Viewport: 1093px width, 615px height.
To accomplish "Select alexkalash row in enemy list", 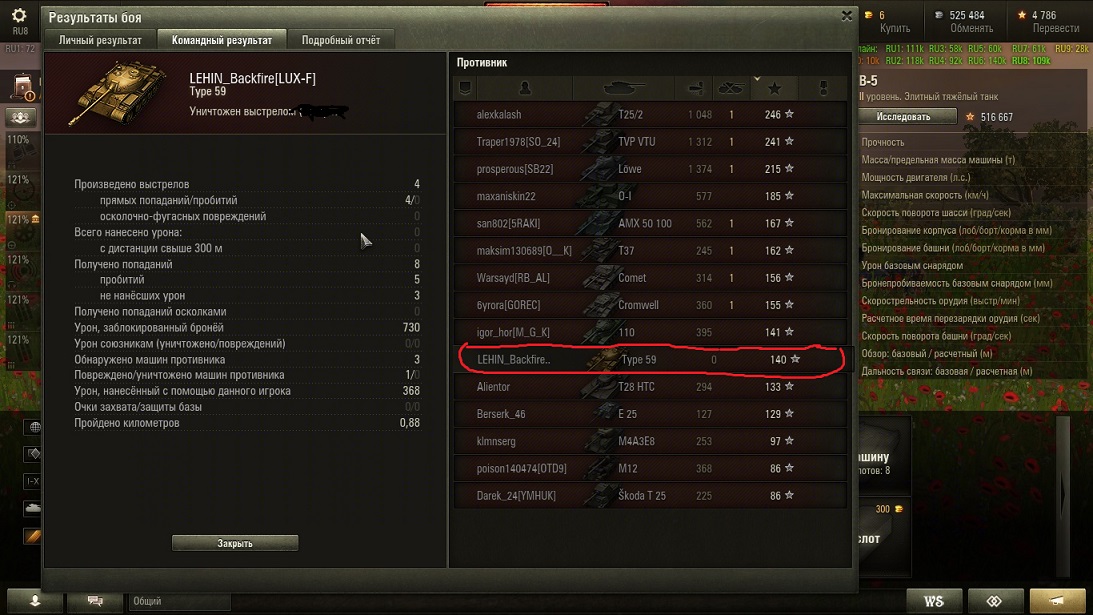I will (x=650, y=114).
